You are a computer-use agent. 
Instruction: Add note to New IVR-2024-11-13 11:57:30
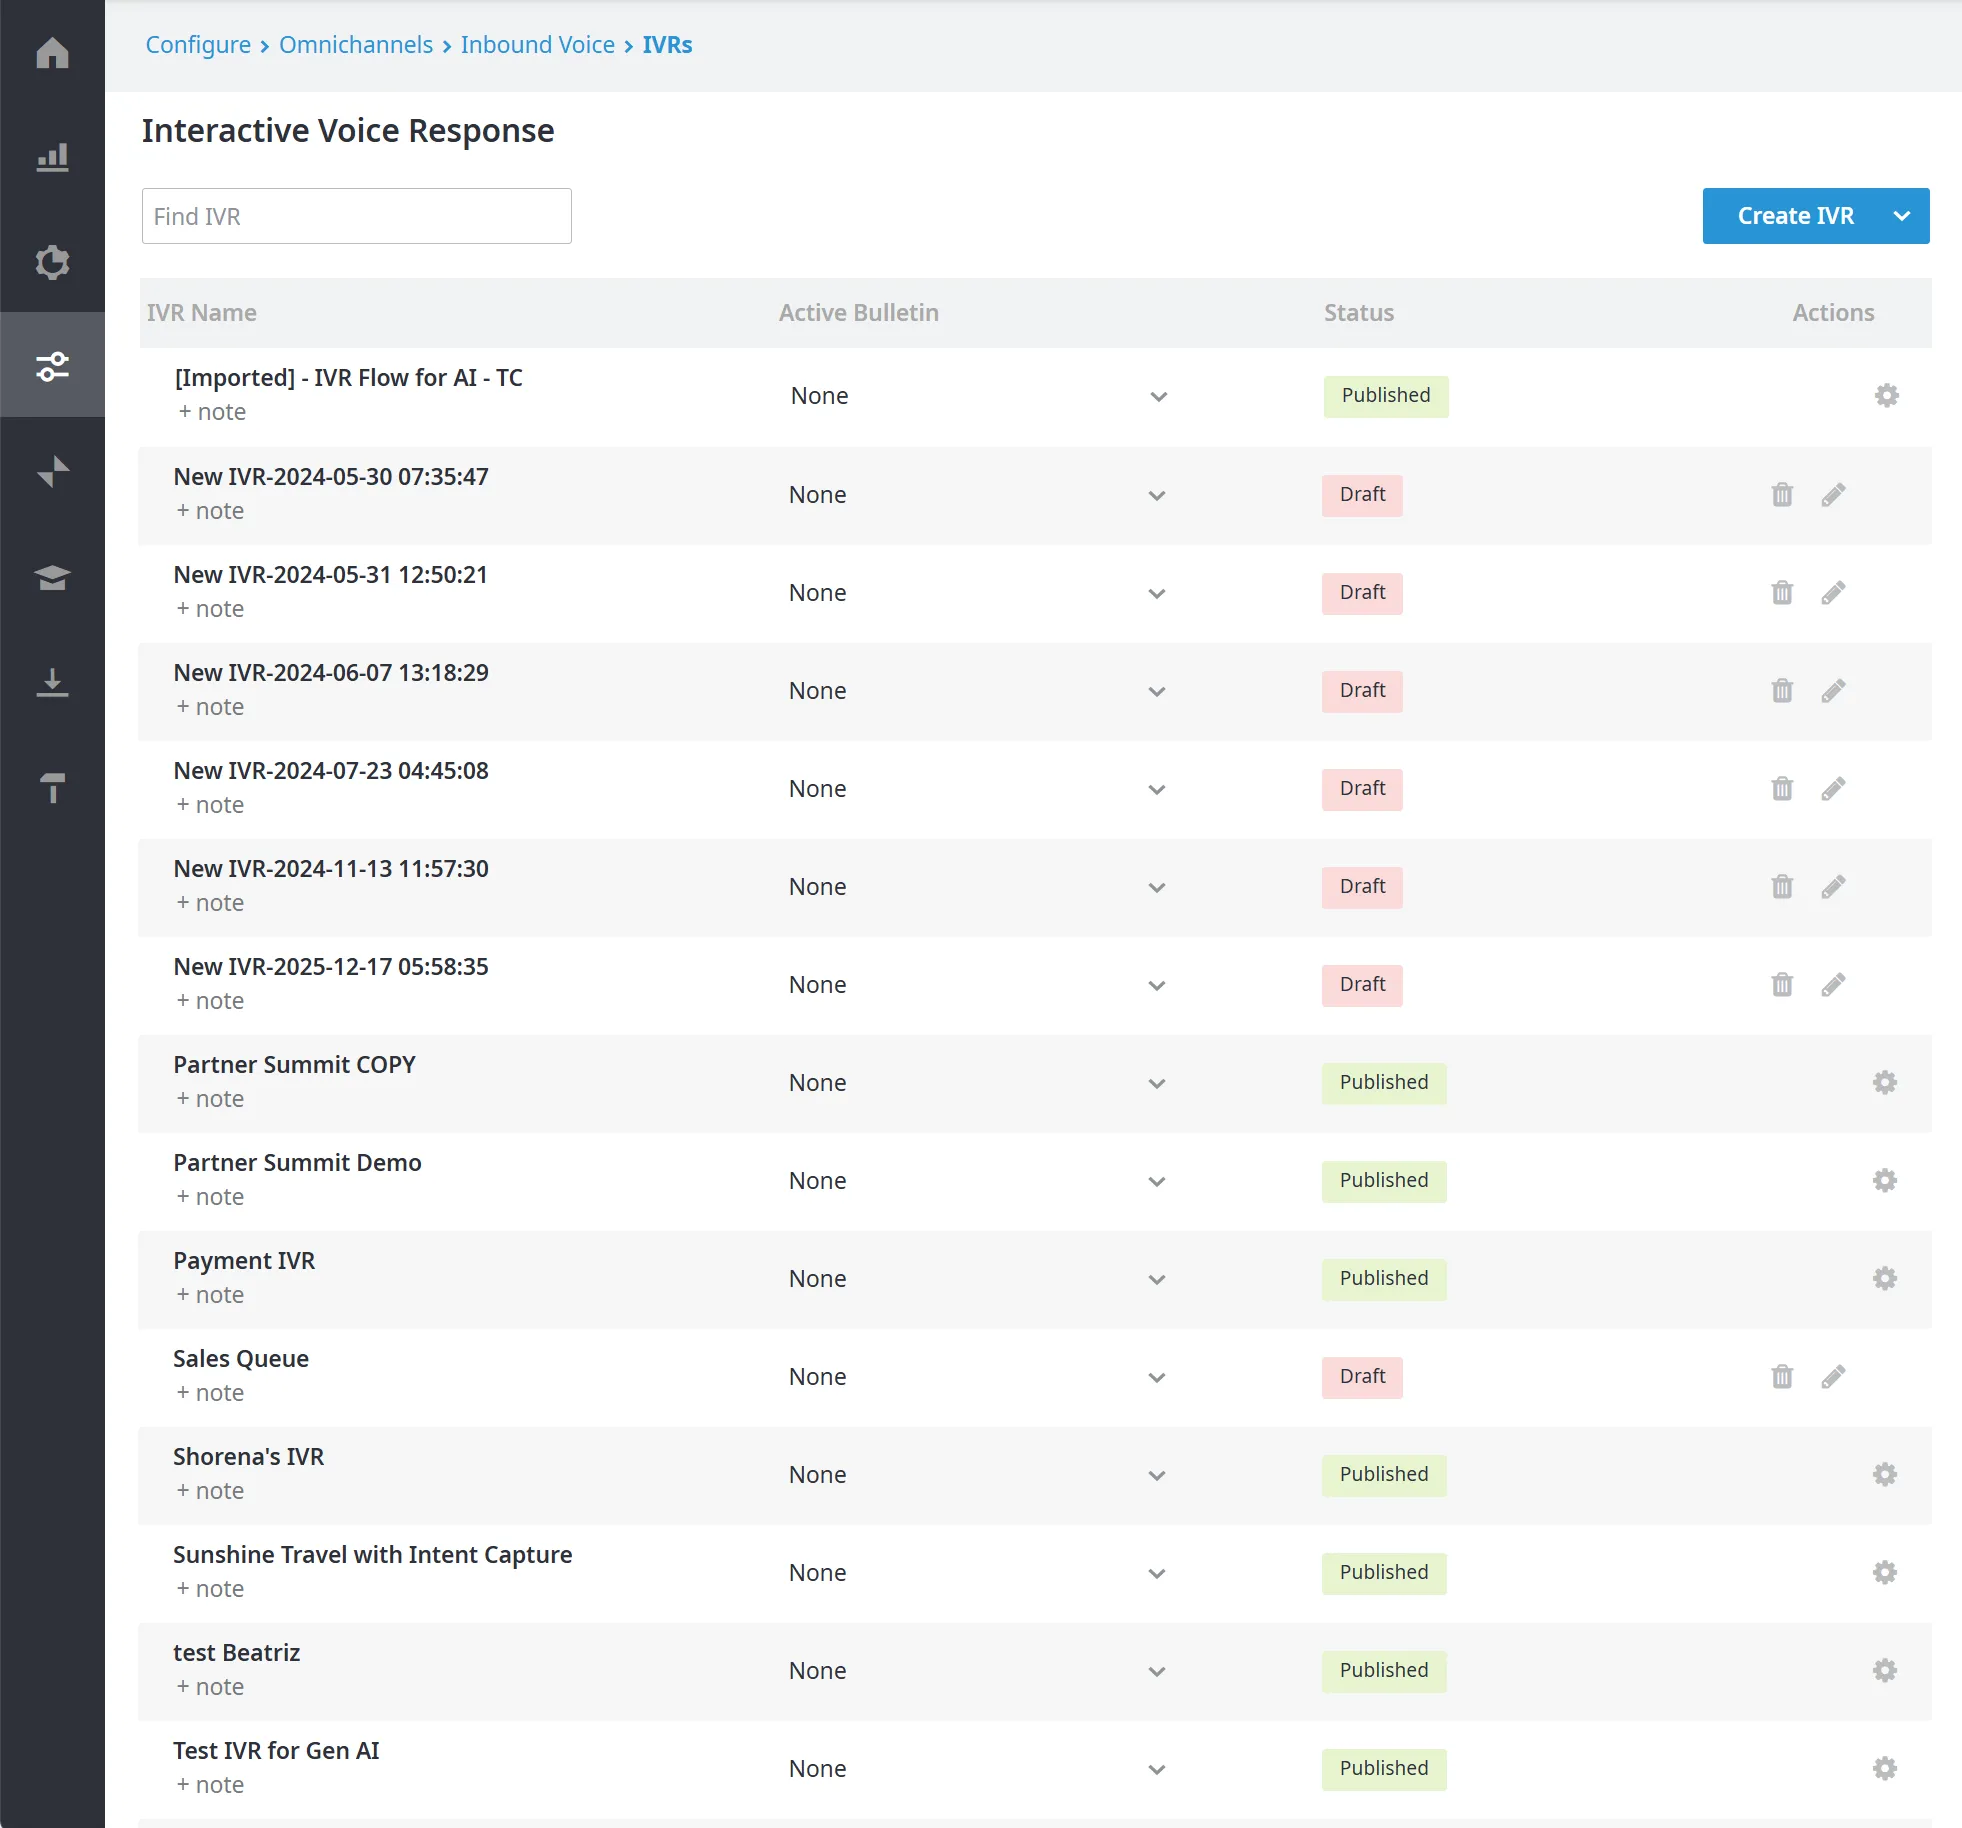coord(210,903)
